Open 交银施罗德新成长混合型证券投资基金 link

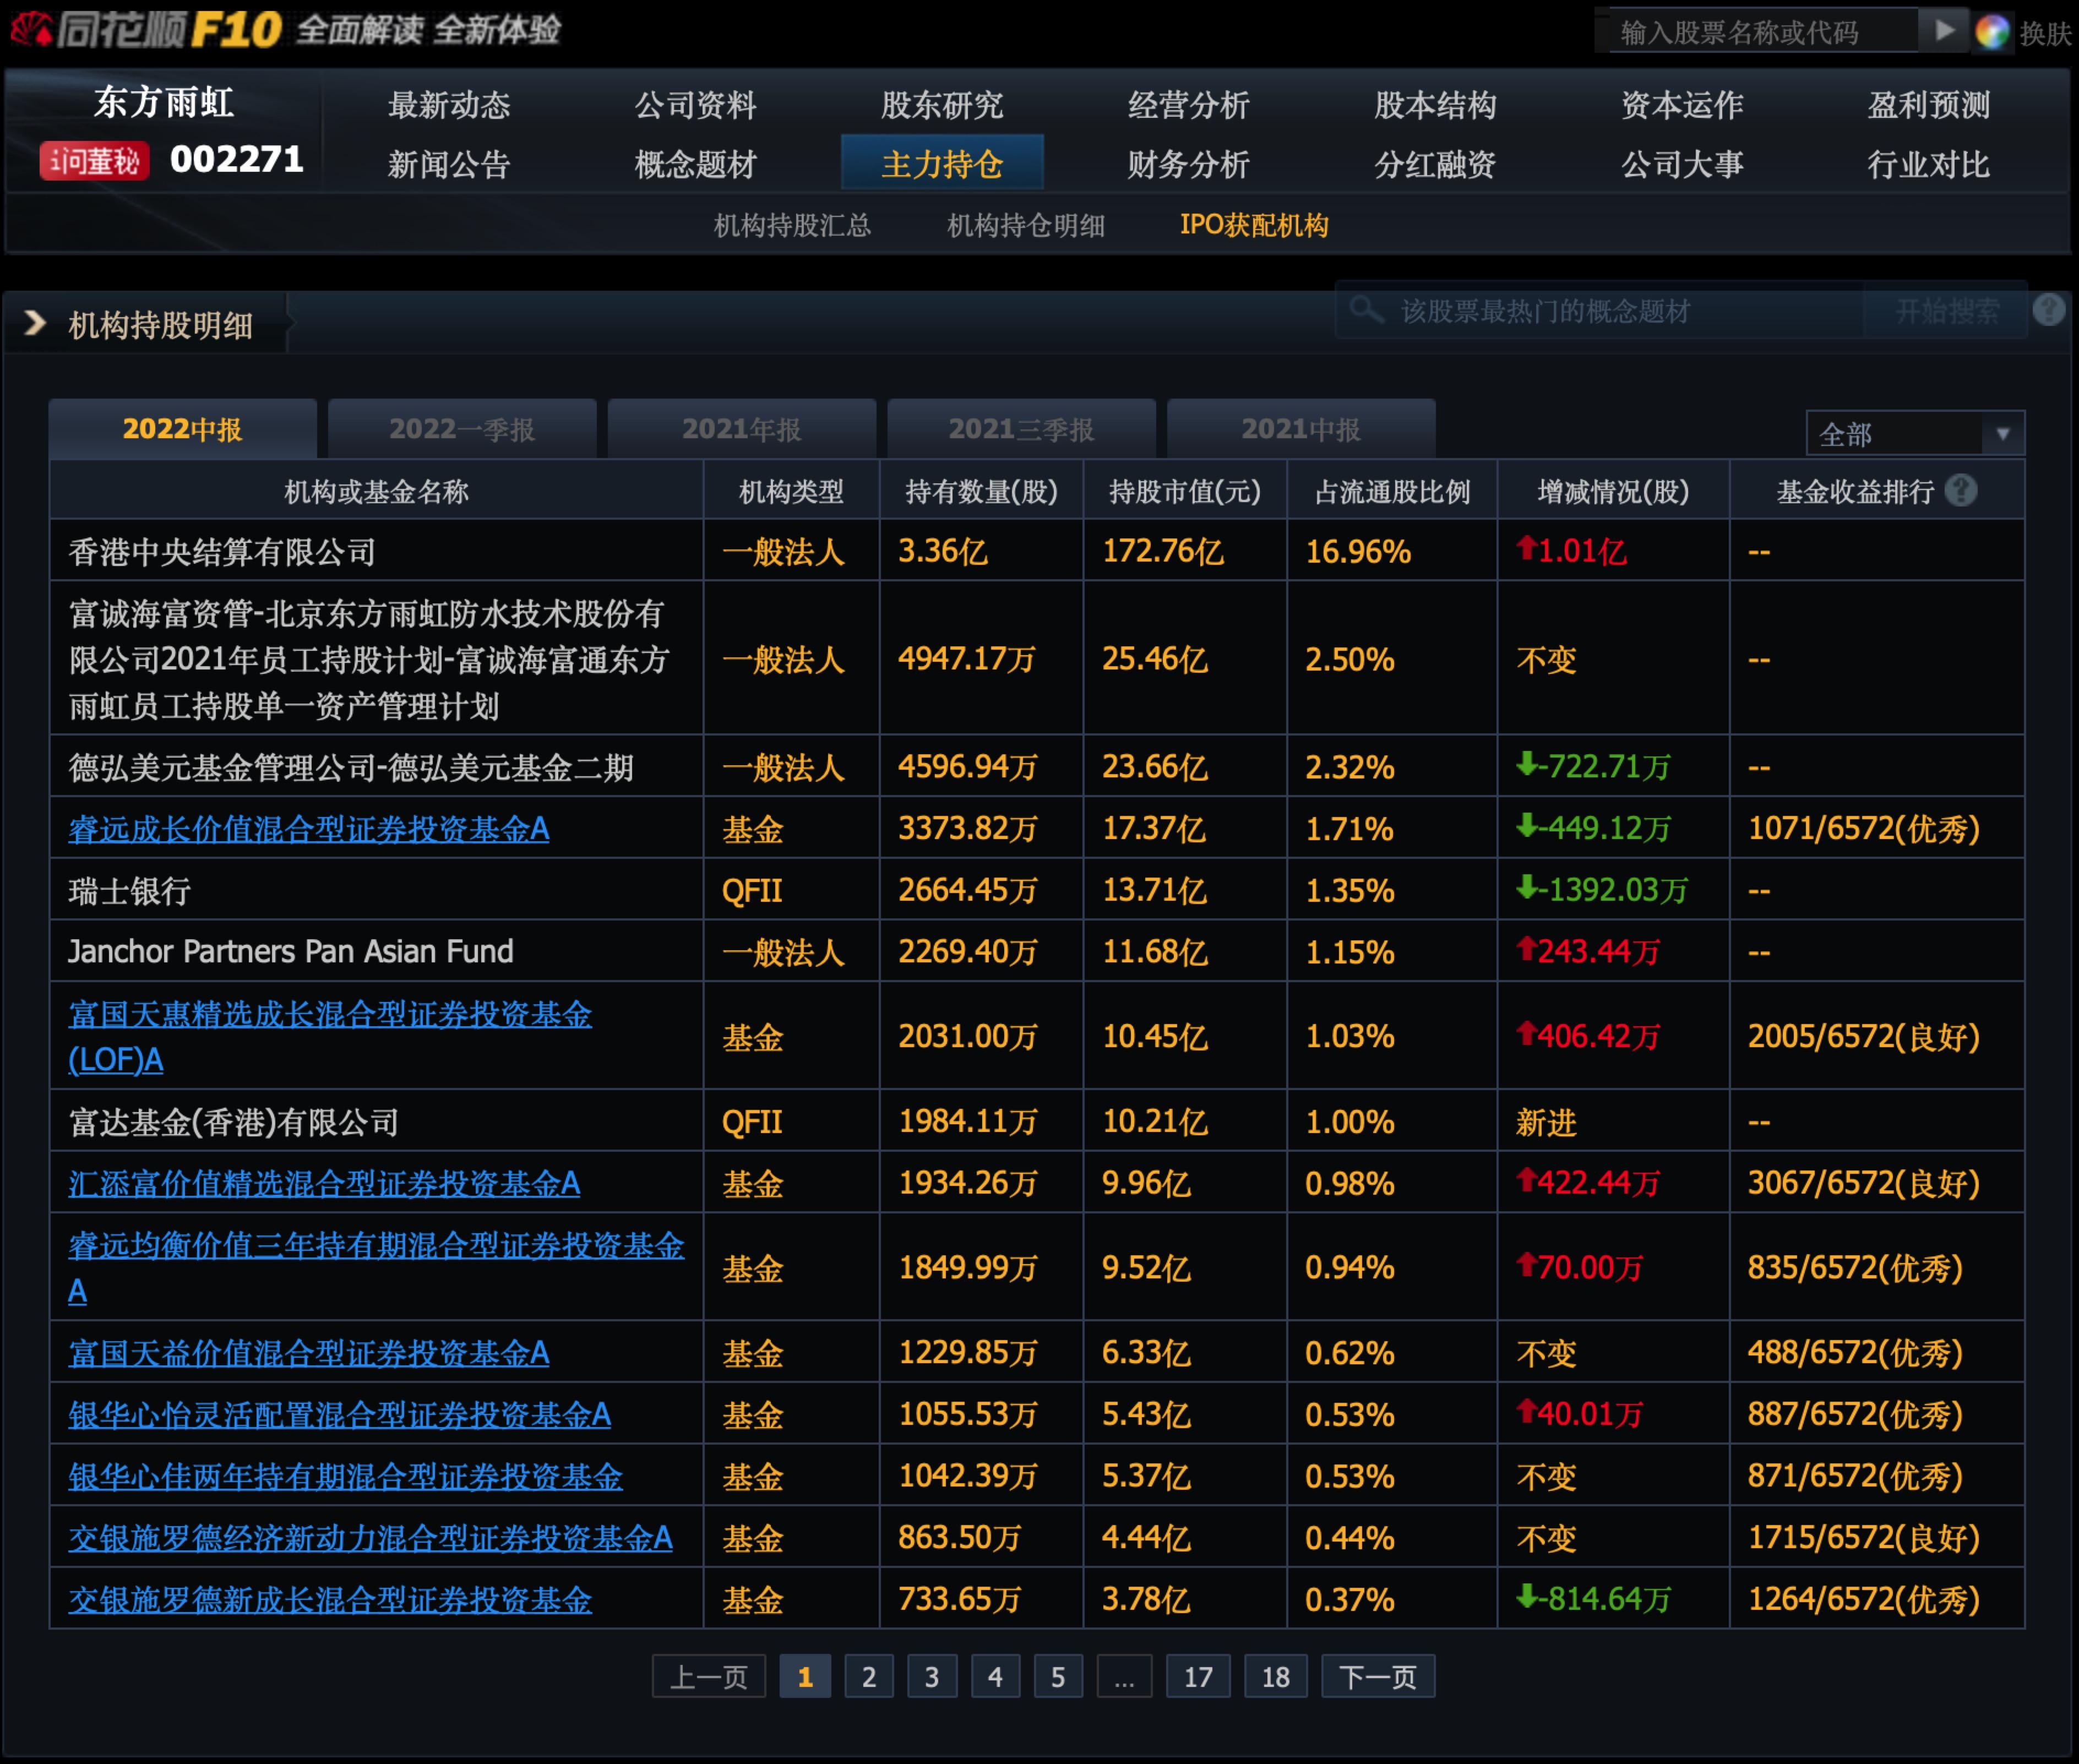coord(330,1599)
